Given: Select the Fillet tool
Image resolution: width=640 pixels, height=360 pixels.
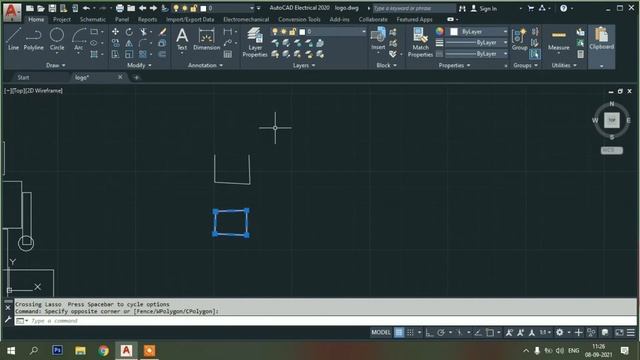Looking at the screenshot, I should (x=143, y=43).
